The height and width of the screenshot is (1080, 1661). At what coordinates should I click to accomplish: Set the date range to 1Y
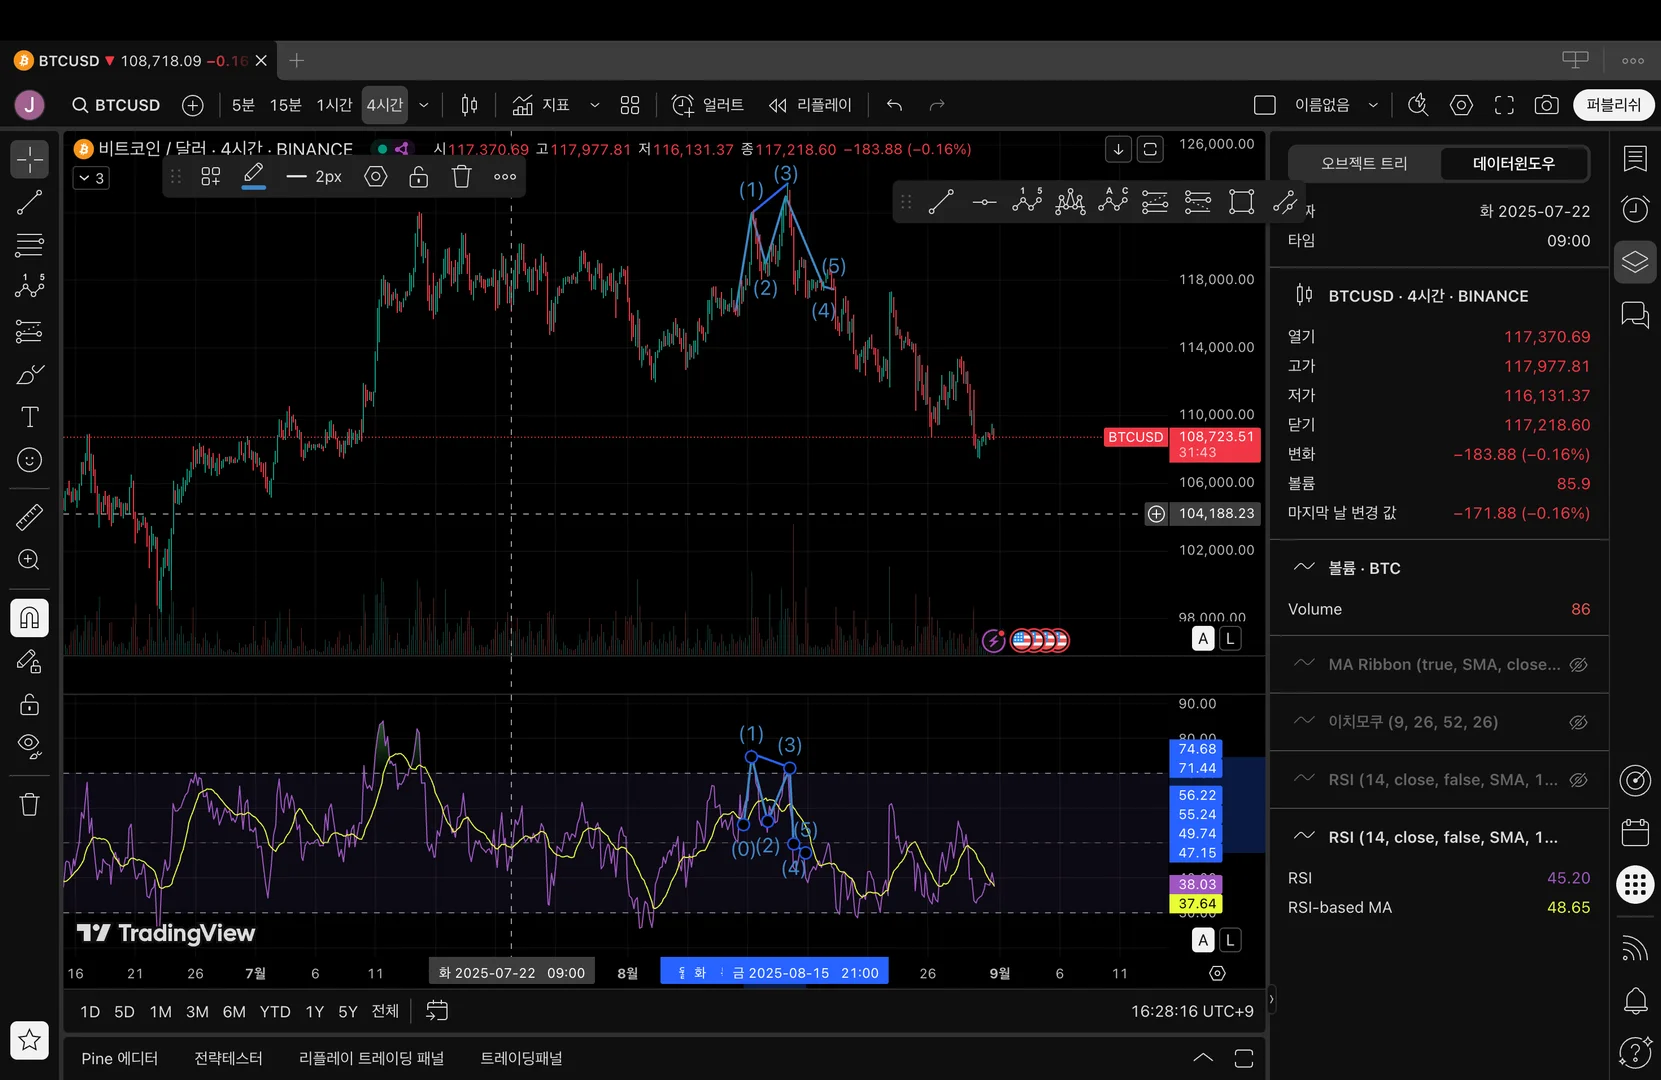314,1012
